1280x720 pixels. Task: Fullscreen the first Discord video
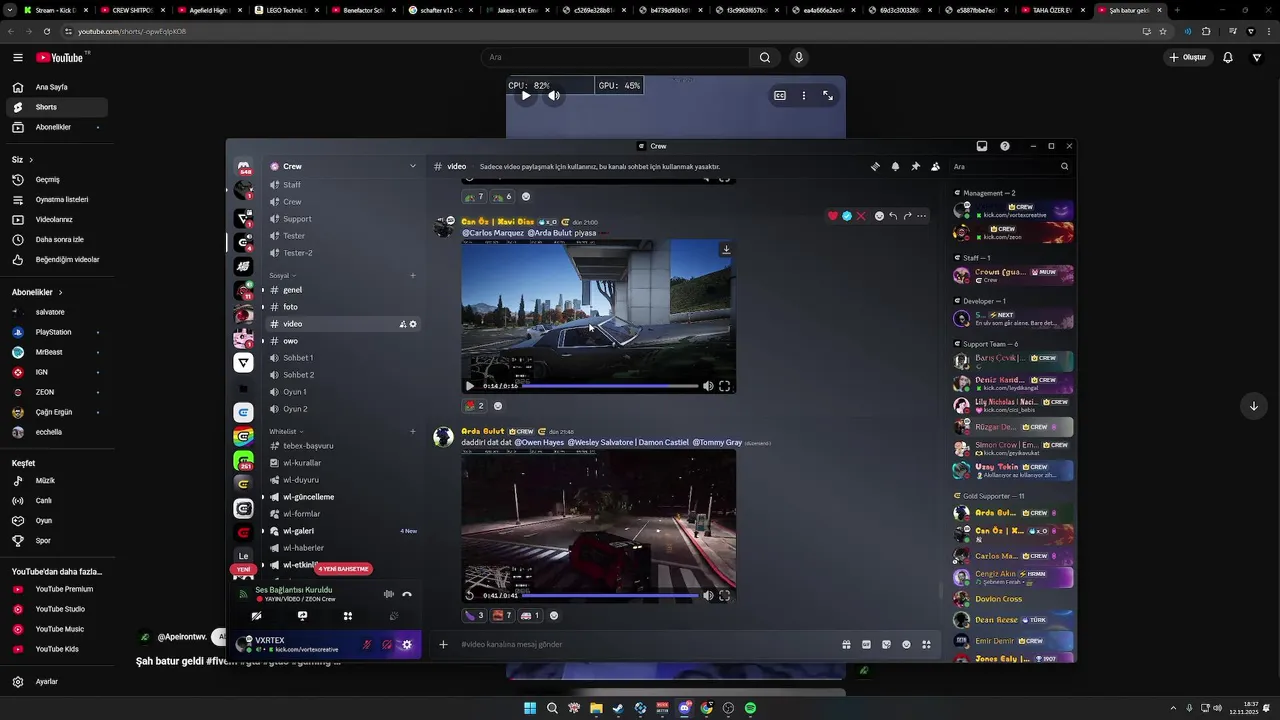click(724, 386)
